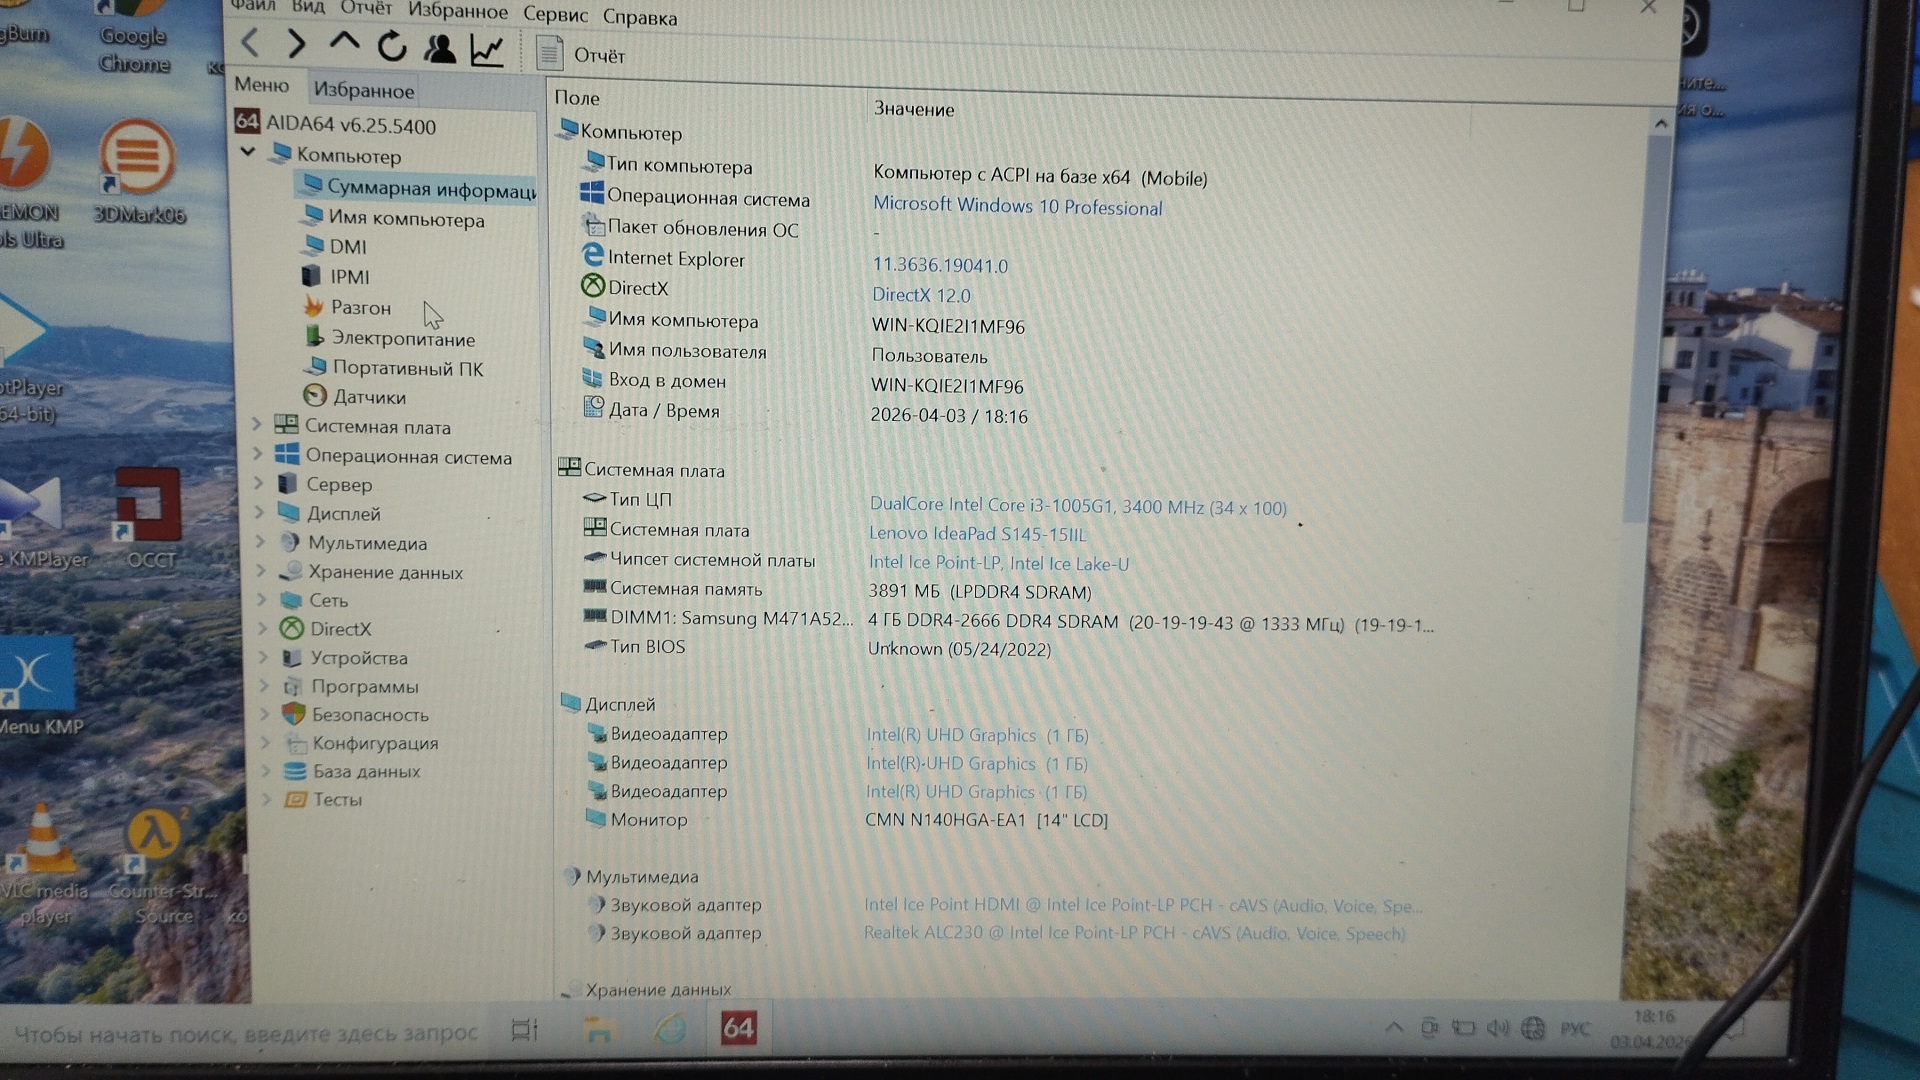Expand the Мультимедиа tree node

(260, 542)
